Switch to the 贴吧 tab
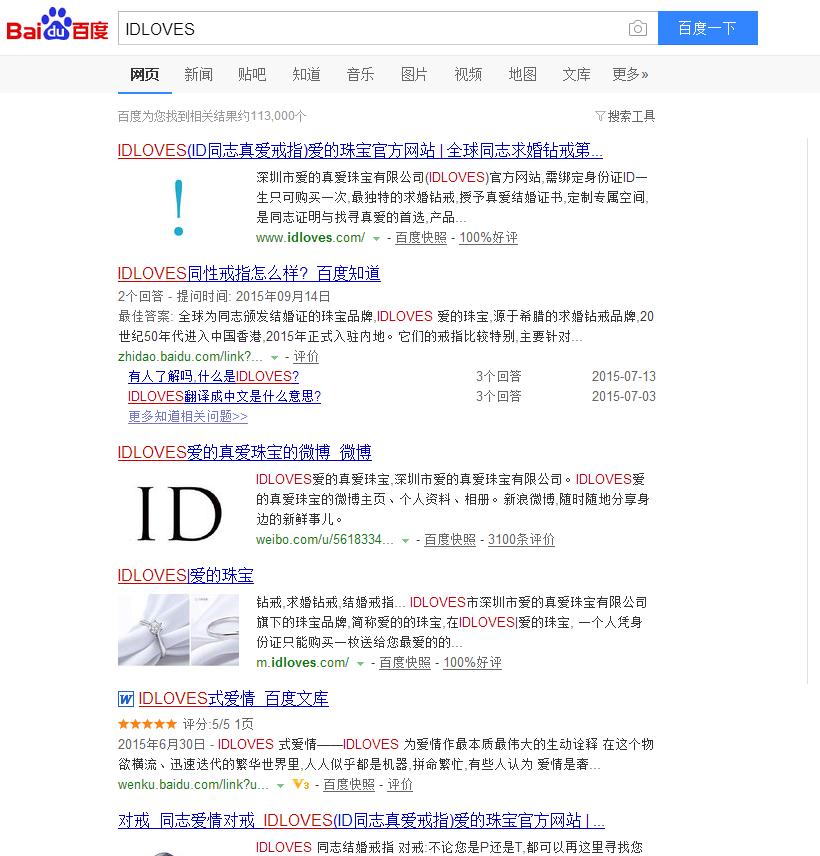Screen dimensions: 820x856 tap(252, 74)
